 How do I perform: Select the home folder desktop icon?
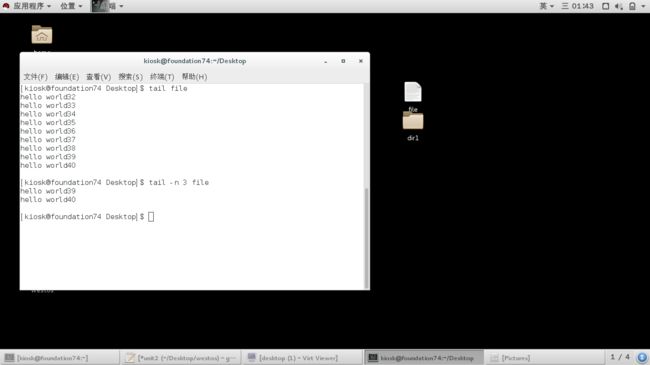[x=42, y=35]
